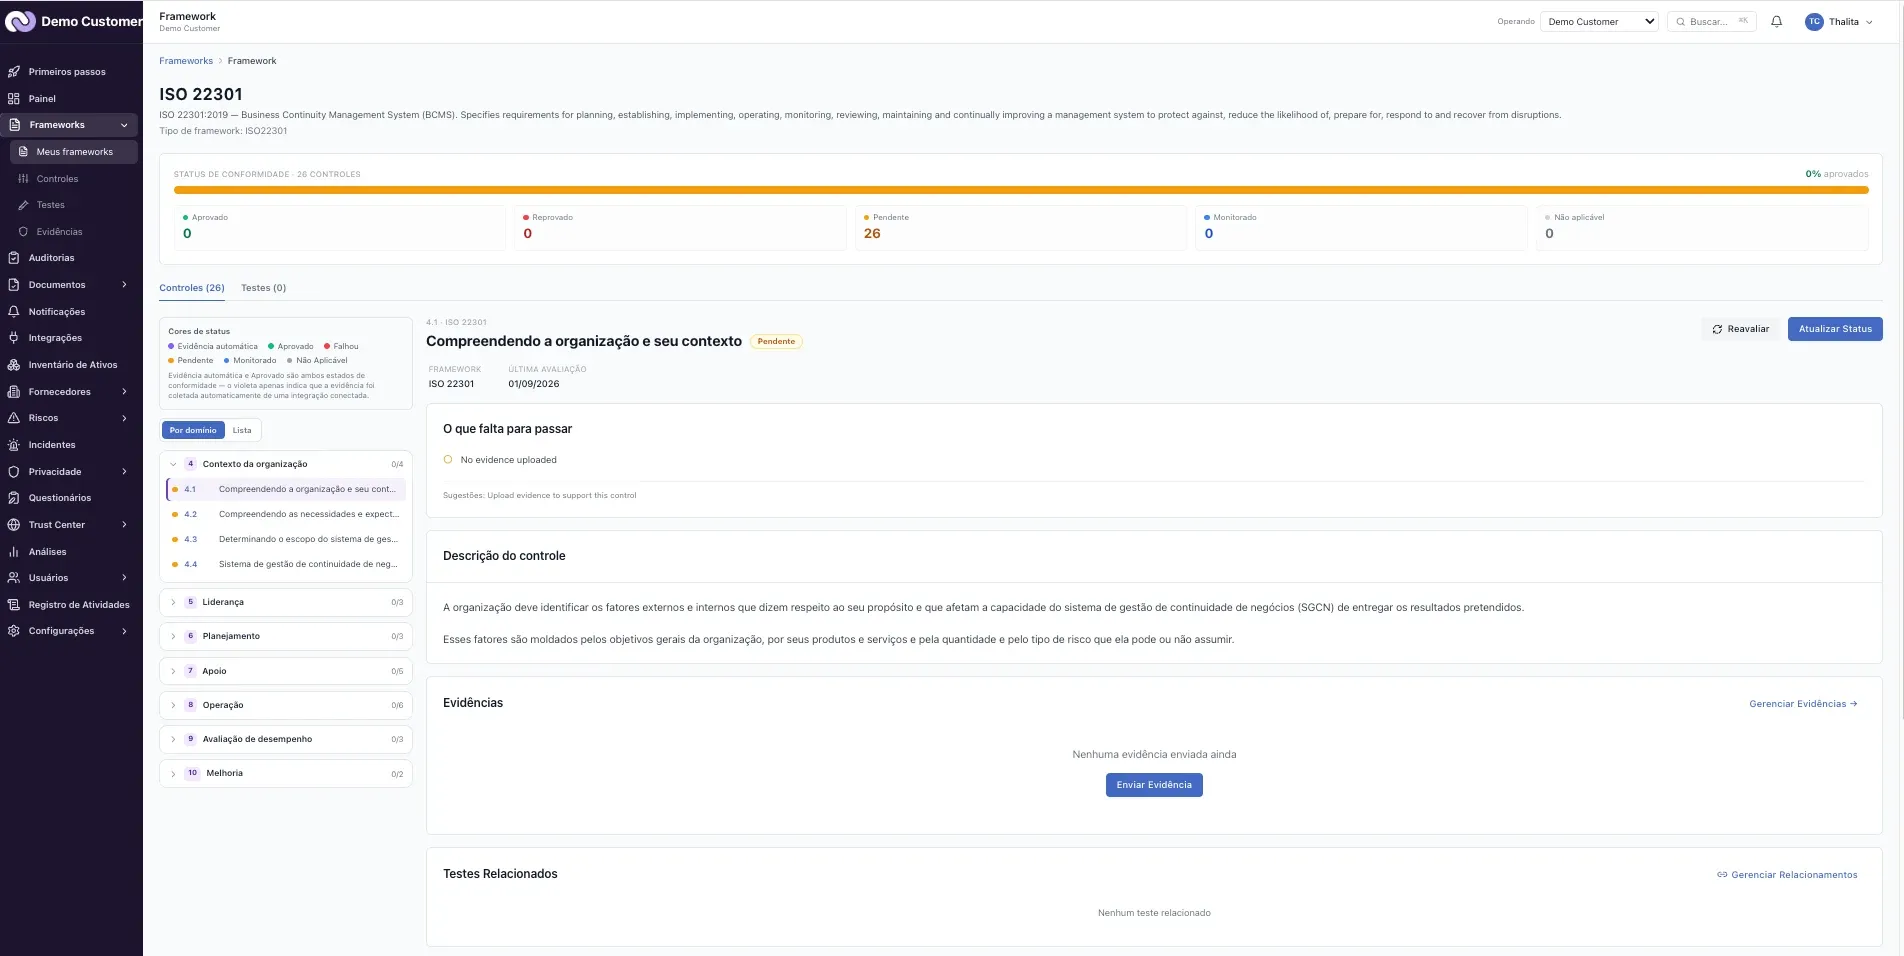Click the TC user avatar
Screen dimensions: 1904x956
[x=1814, y=21]
